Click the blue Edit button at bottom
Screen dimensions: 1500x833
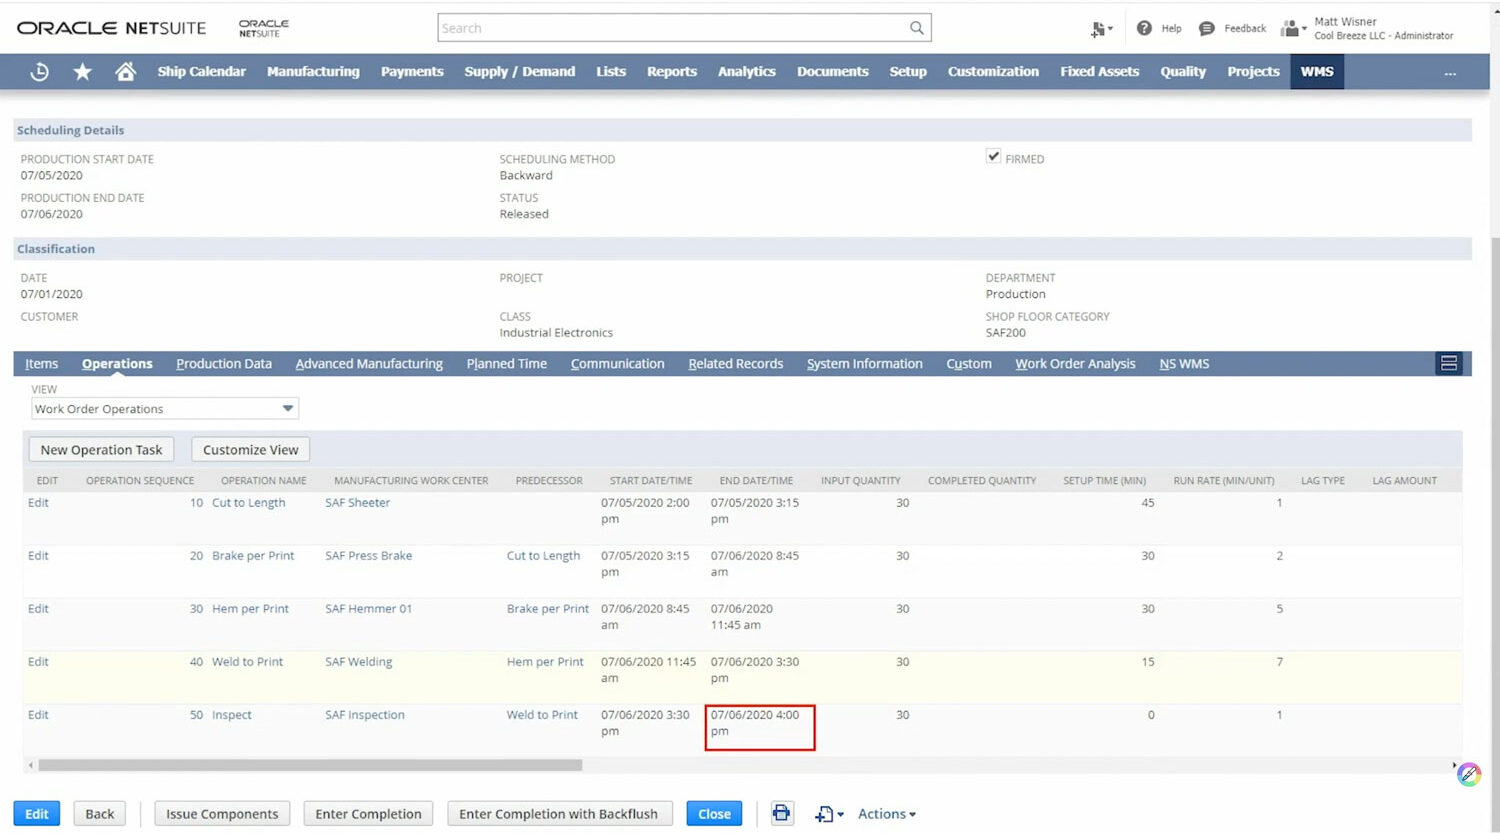tap(37, 814)
